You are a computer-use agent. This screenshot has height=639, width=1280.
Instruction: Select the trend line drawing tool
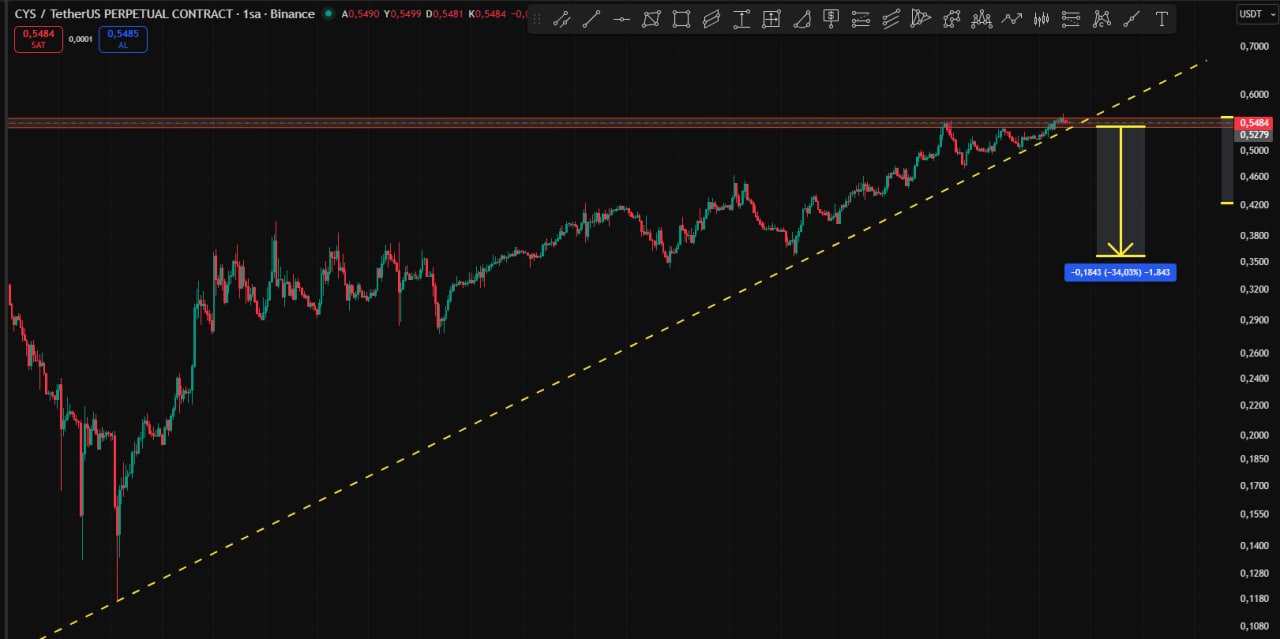click(x=591, y=19)
